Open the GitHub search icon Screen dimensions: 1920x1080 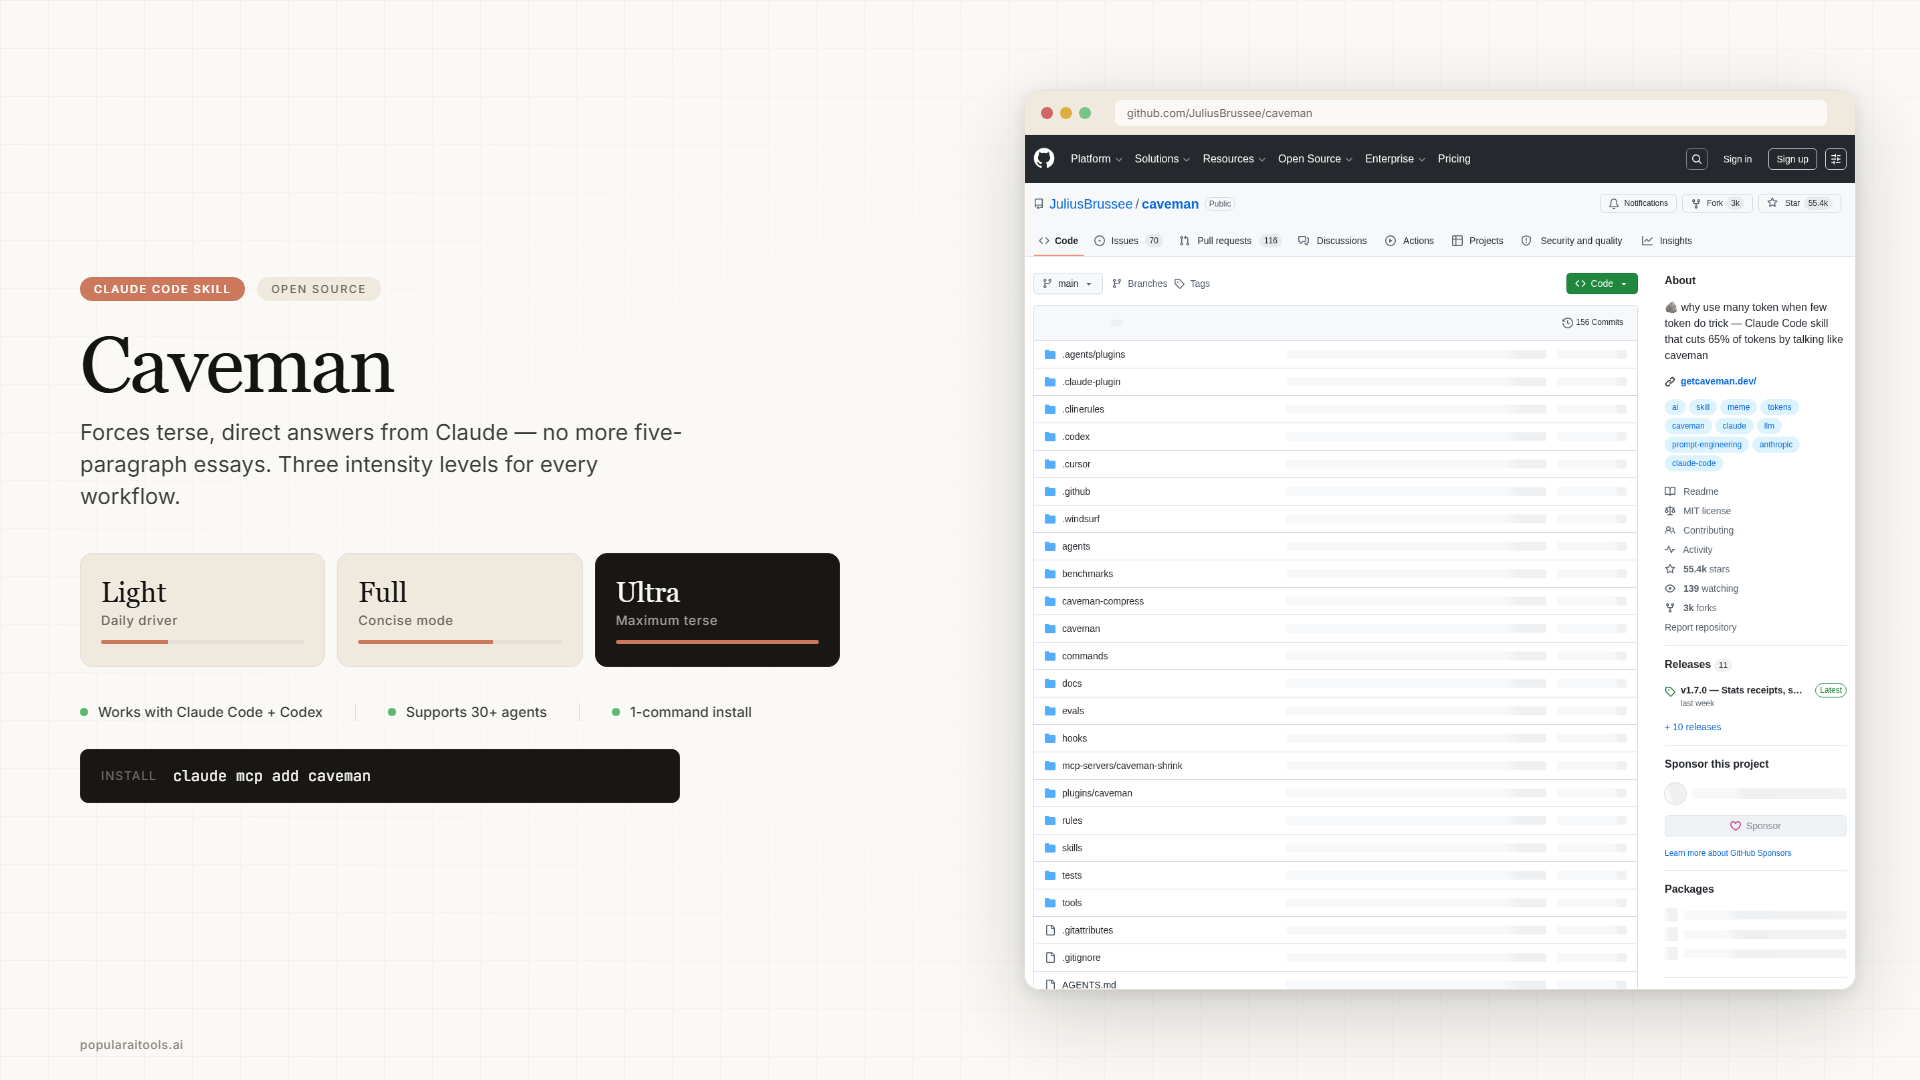coord(1697,159)
